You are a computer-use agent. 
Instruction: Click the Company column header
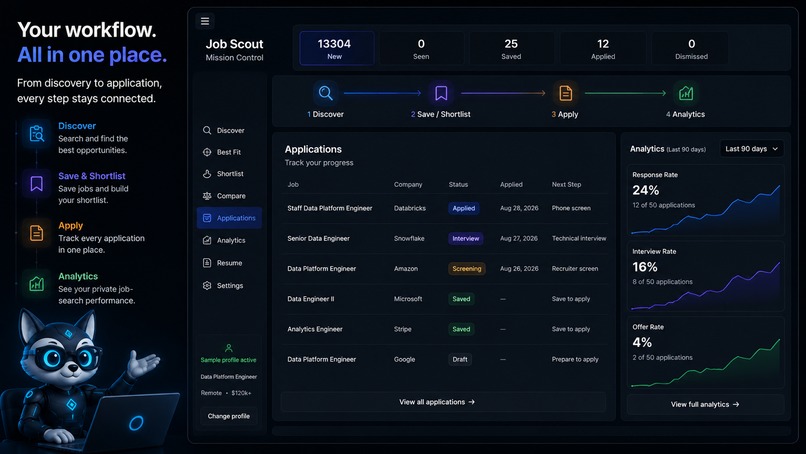pyautogui.click(x=408, y=184)
